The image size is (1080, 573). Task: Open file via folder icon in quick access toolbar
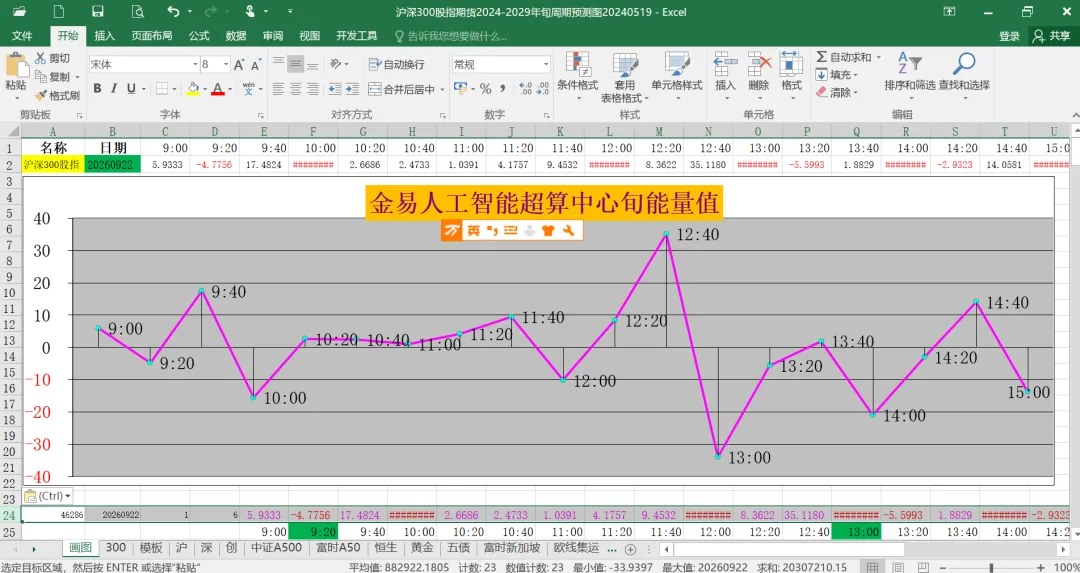(21, 11)
